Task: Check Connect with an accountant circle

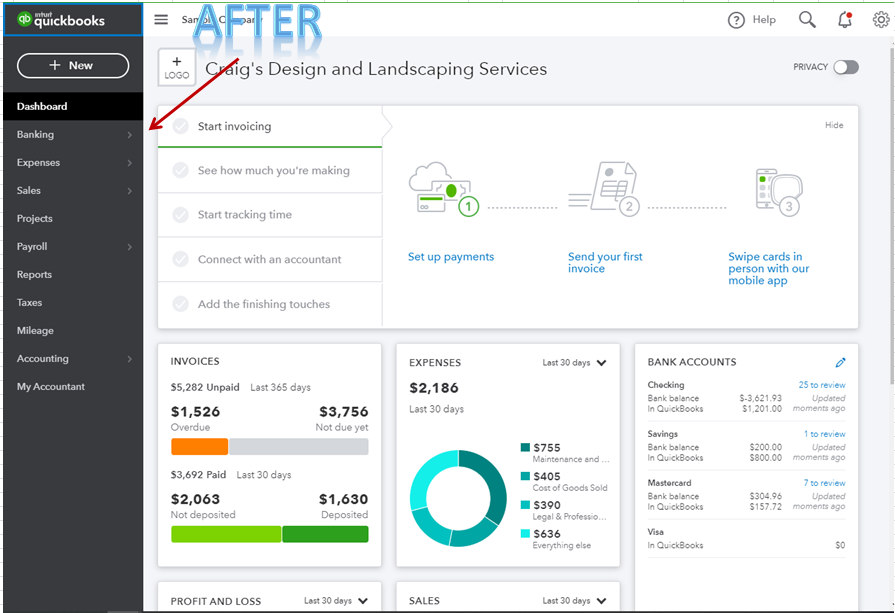Action: (x=180, y=259)
